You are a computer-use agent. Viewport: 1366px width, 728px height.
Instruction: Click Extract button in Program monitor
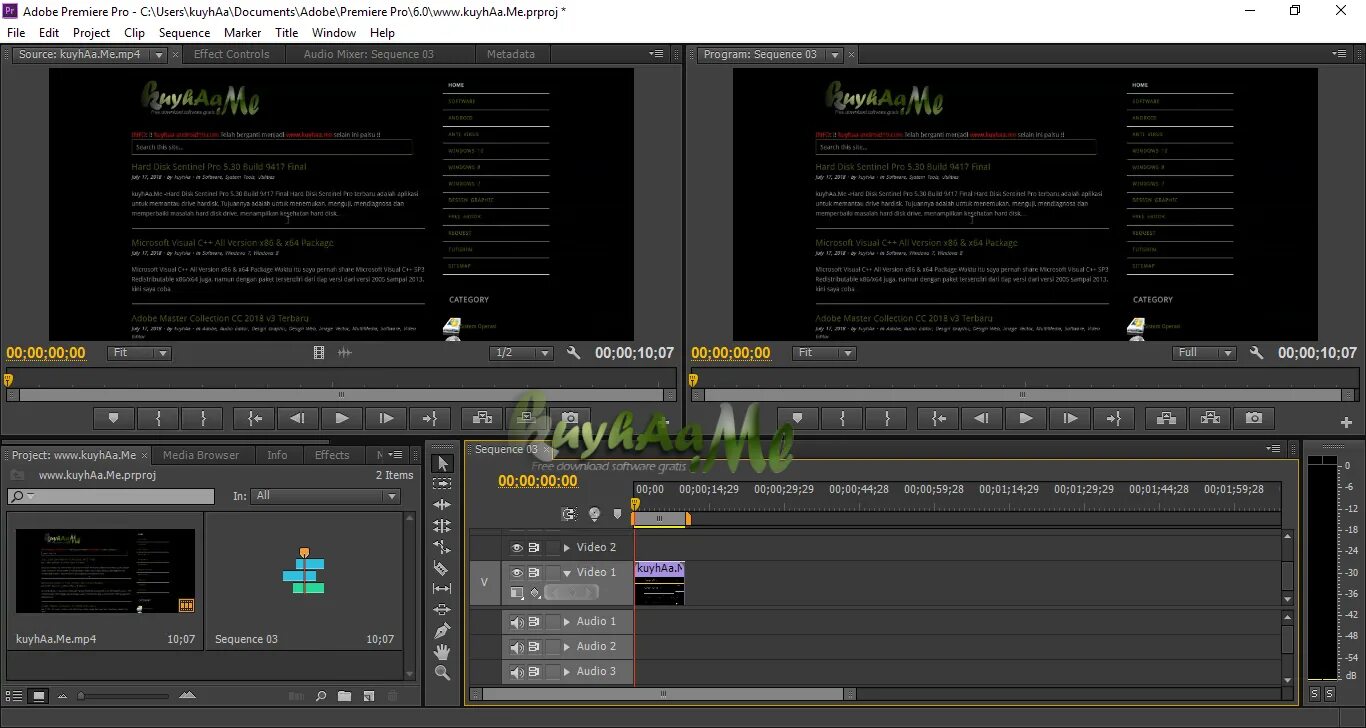(1210, 418)
